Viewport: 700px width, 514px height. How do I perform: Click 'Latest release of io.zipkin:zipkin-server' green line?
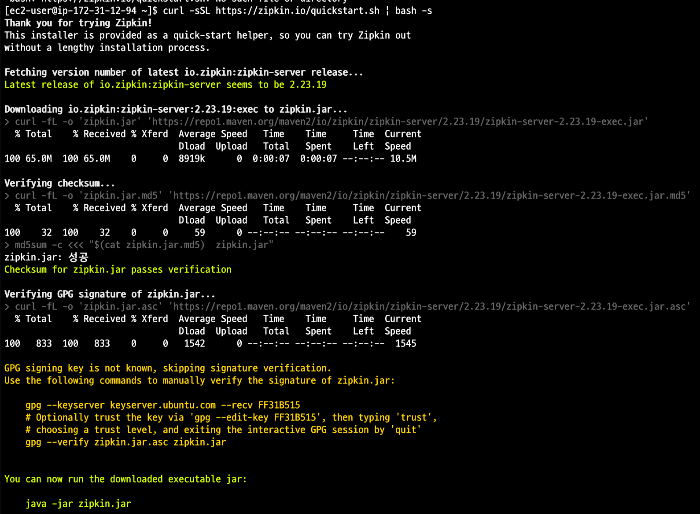coord(165,84)
